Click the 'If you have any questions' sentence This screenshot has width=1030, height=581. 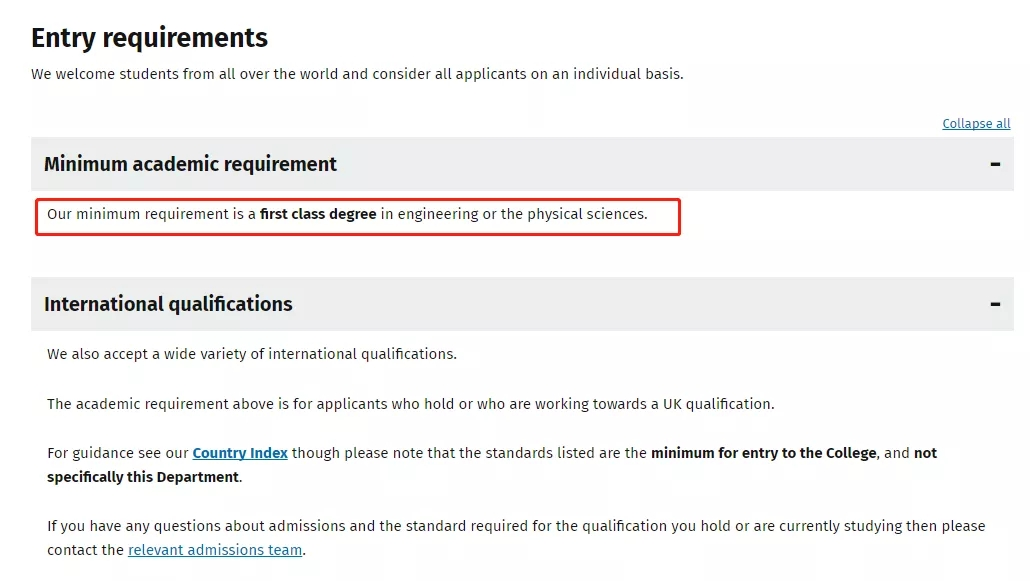[516, 526]
